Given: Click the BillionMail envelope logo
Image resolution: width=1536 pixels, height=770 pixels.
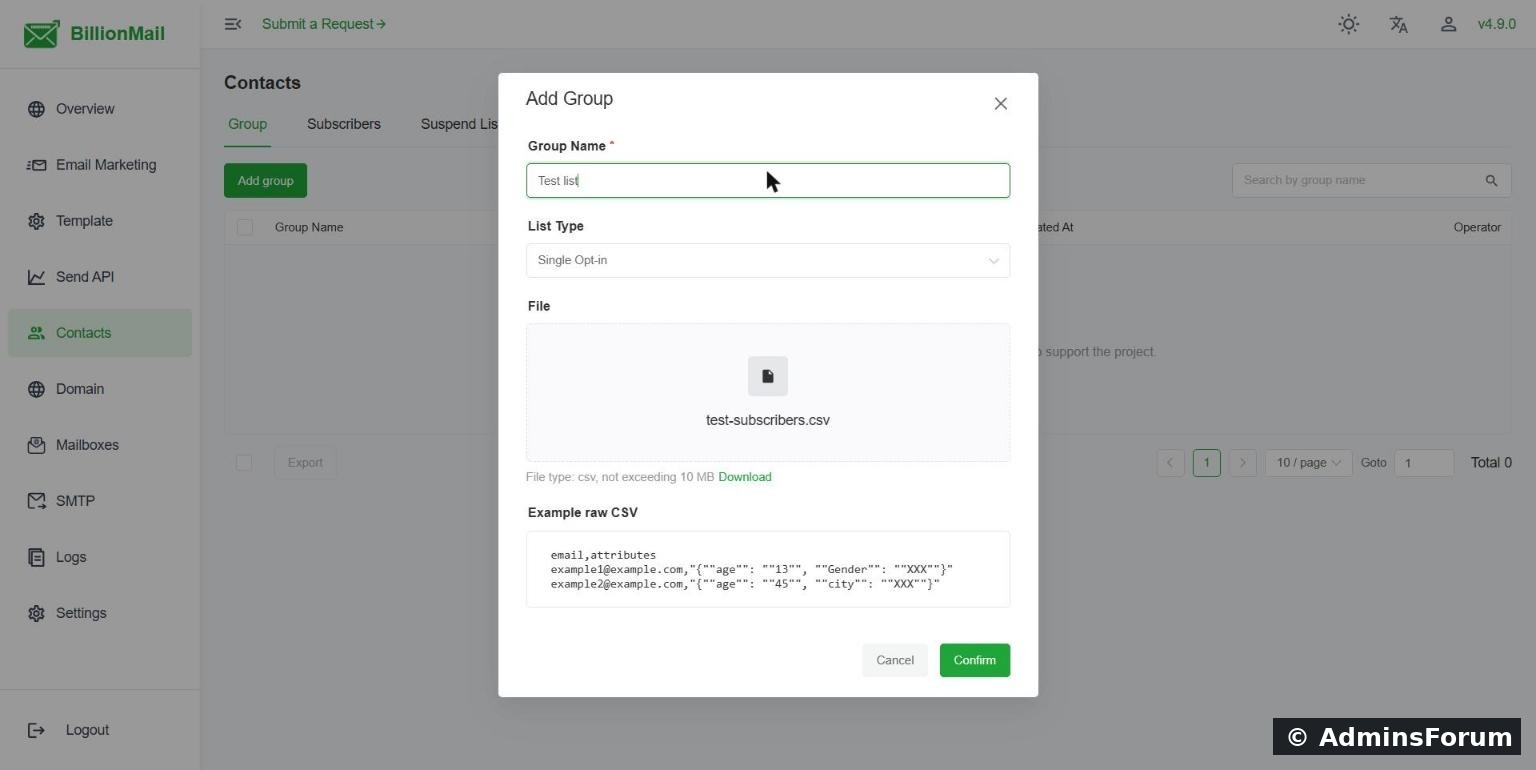Looking at the screenshot, I should (x=42, y=34).
